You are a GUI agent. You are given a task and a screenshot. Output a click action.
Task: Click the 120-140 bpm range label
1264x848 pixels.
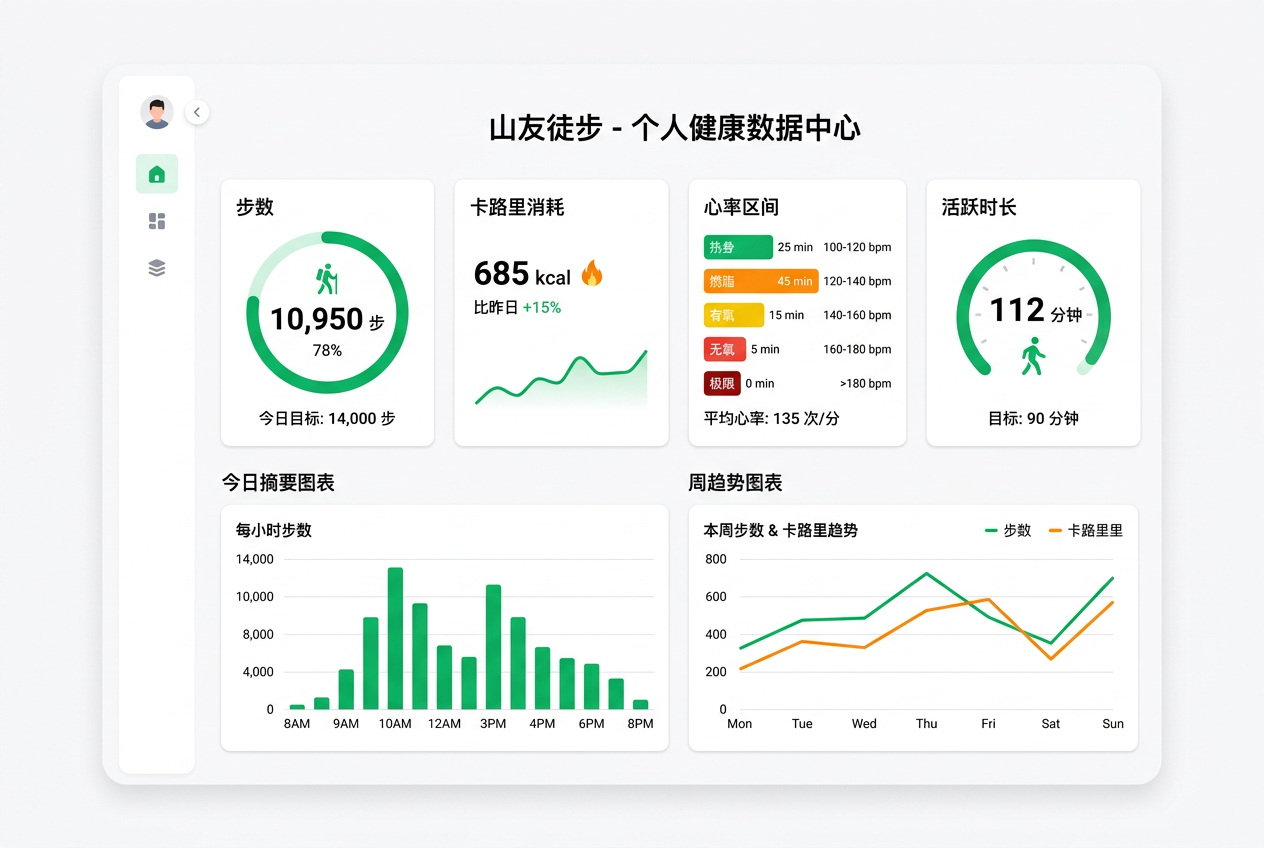click(857, 281)
